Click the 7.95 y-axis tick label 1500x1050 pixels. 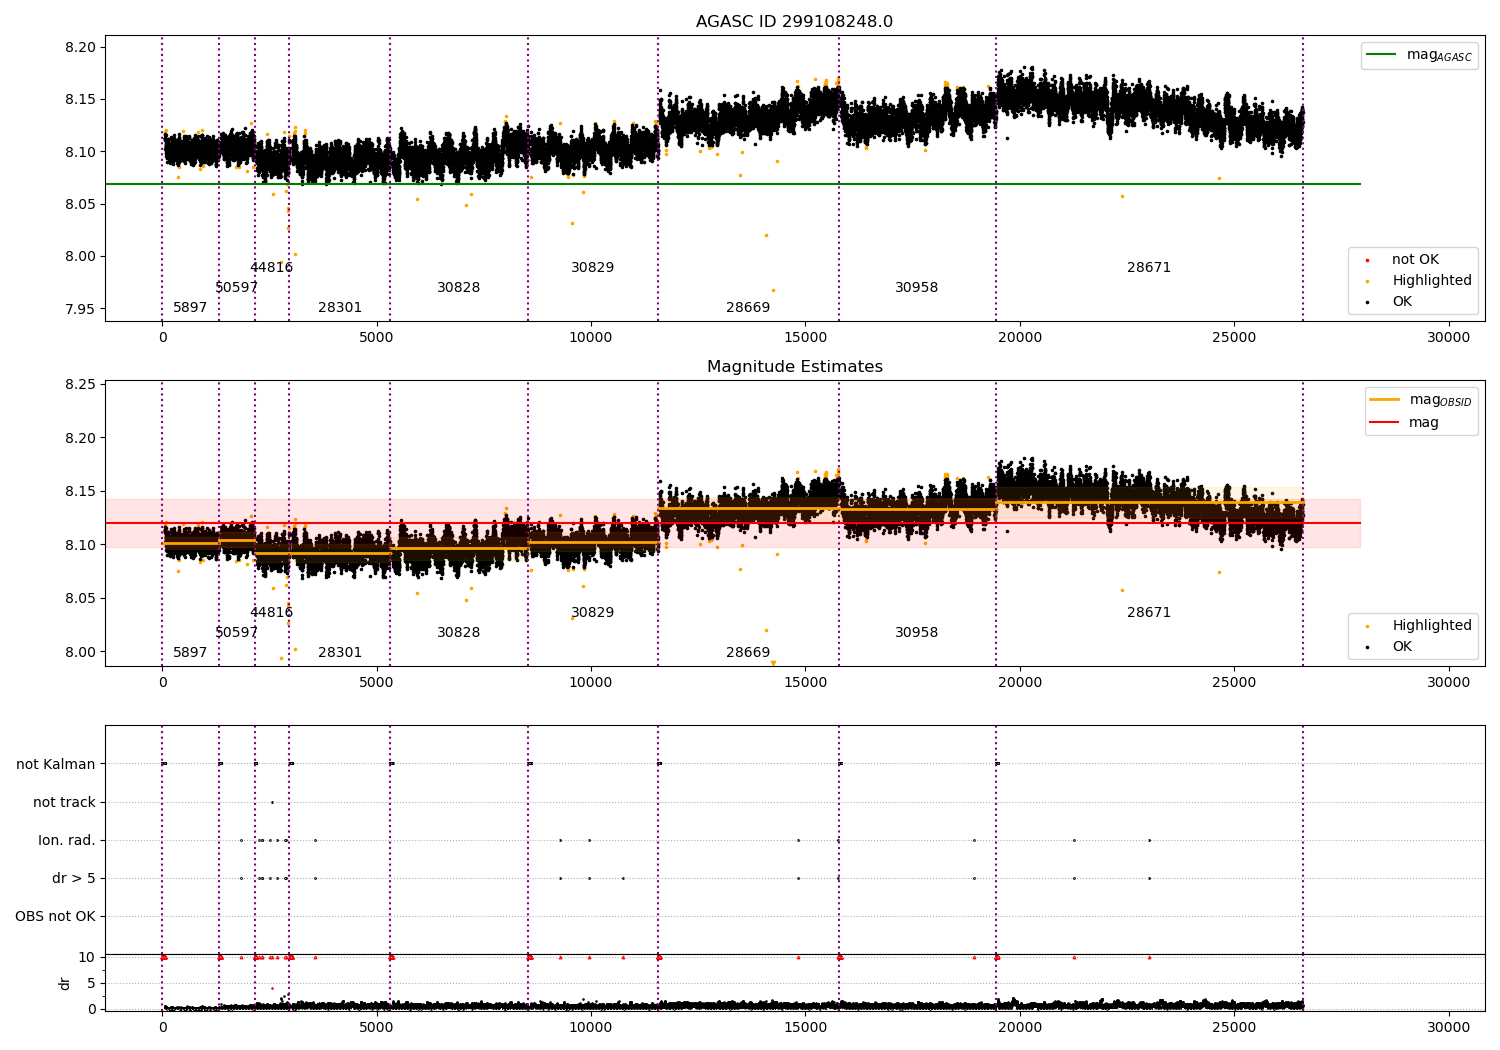(79, 309)
